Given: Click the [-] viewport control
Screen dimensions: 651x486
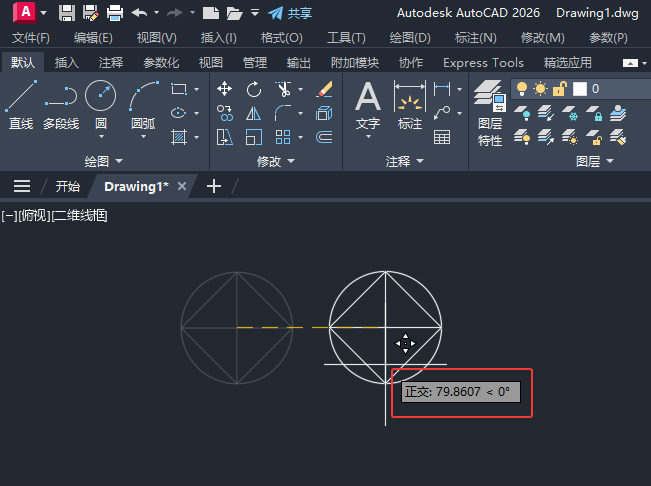Looking at the screenshot, I should pyautogui.click(x=9, y=216).
